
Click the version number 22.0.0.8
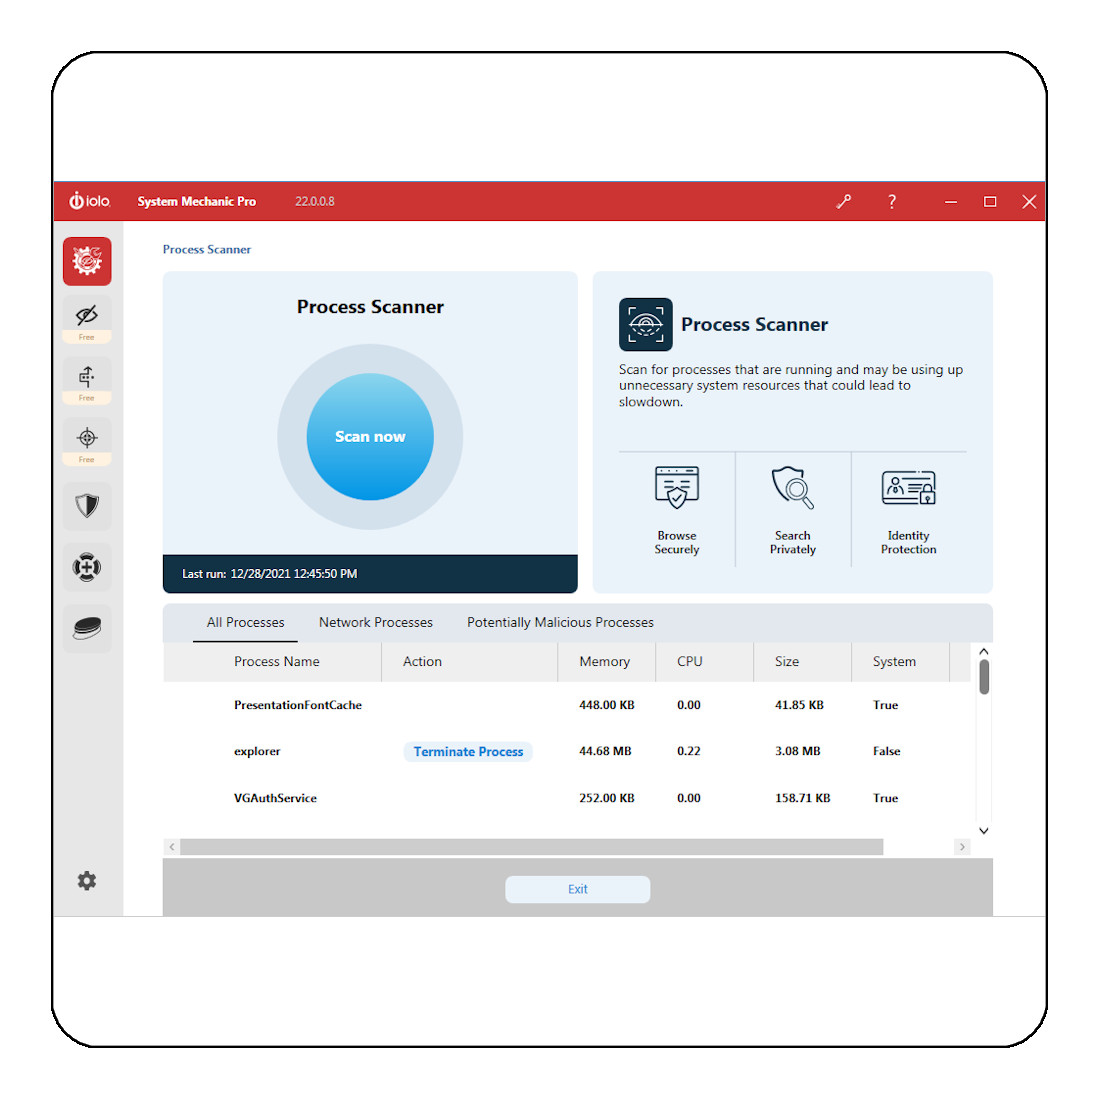point(315,202)
